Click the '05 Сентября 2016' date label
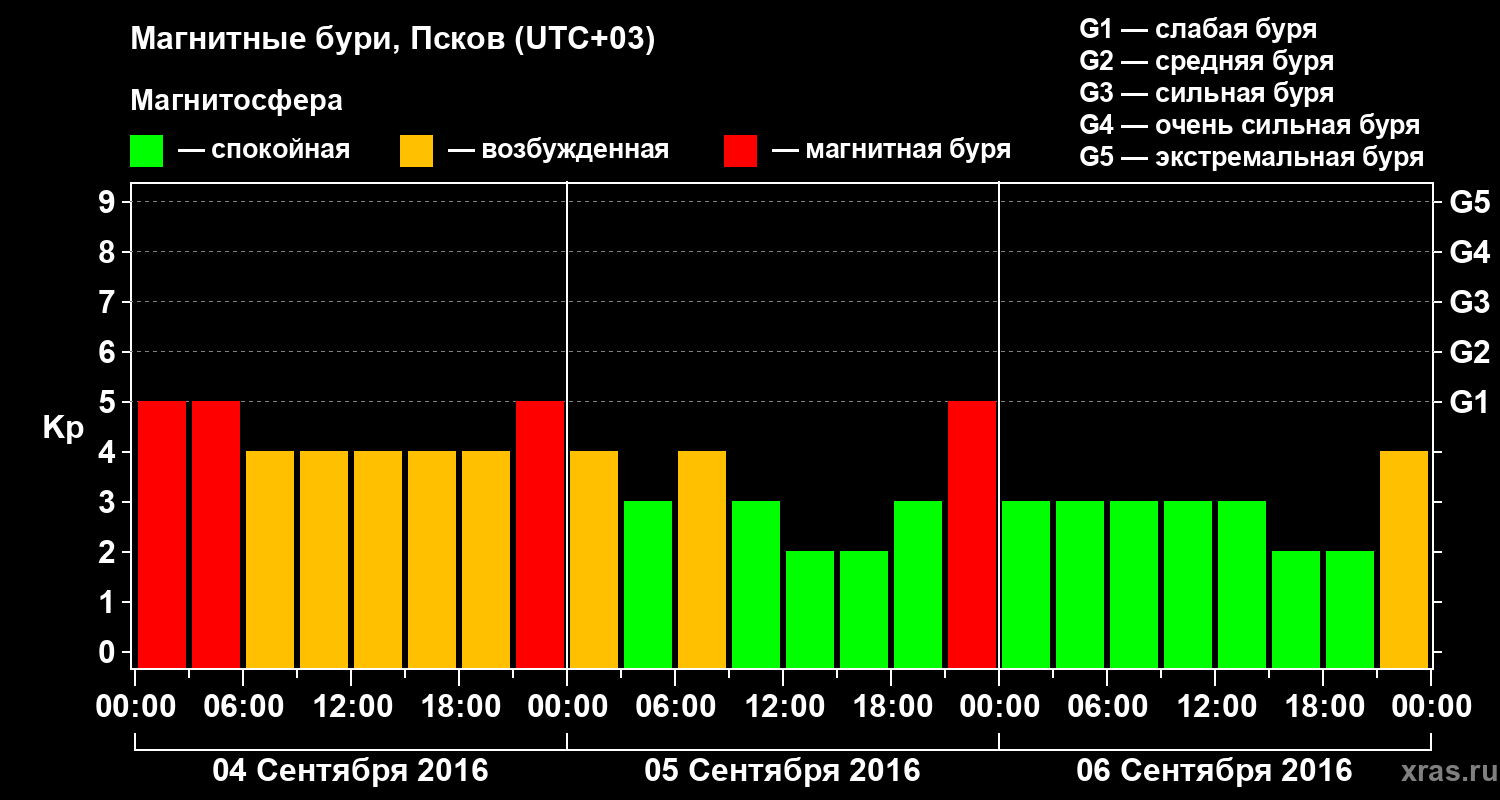This screenshot has width=1500, height=800. point(782,771)
